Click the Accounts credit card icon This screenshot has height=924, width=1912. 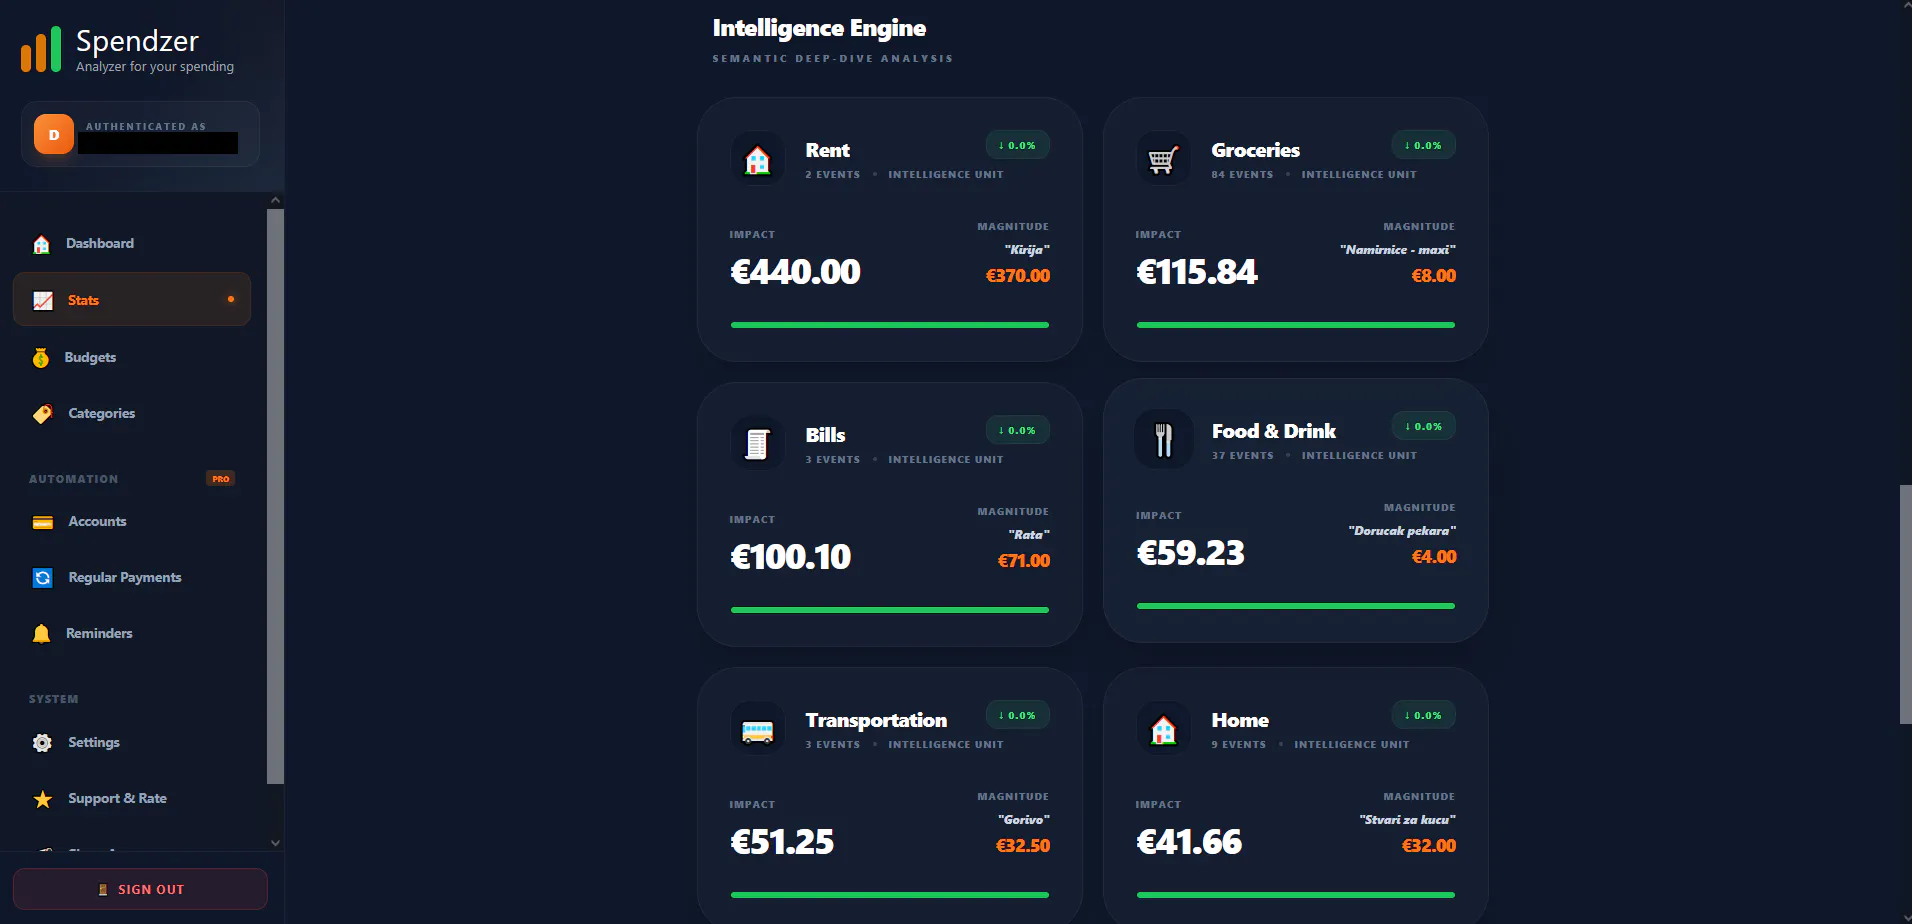coord(43,522)
